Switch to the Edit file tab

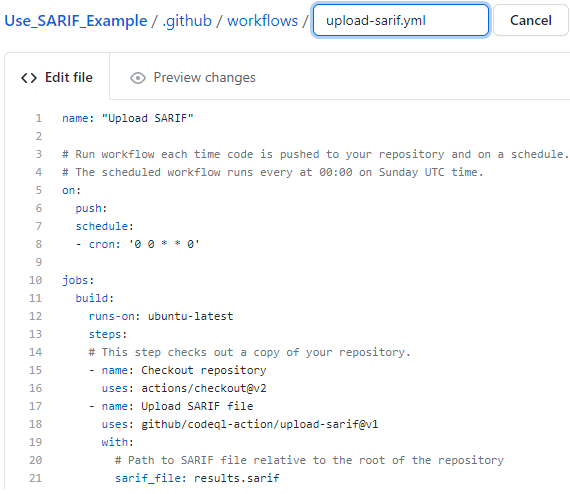point(57,77)
